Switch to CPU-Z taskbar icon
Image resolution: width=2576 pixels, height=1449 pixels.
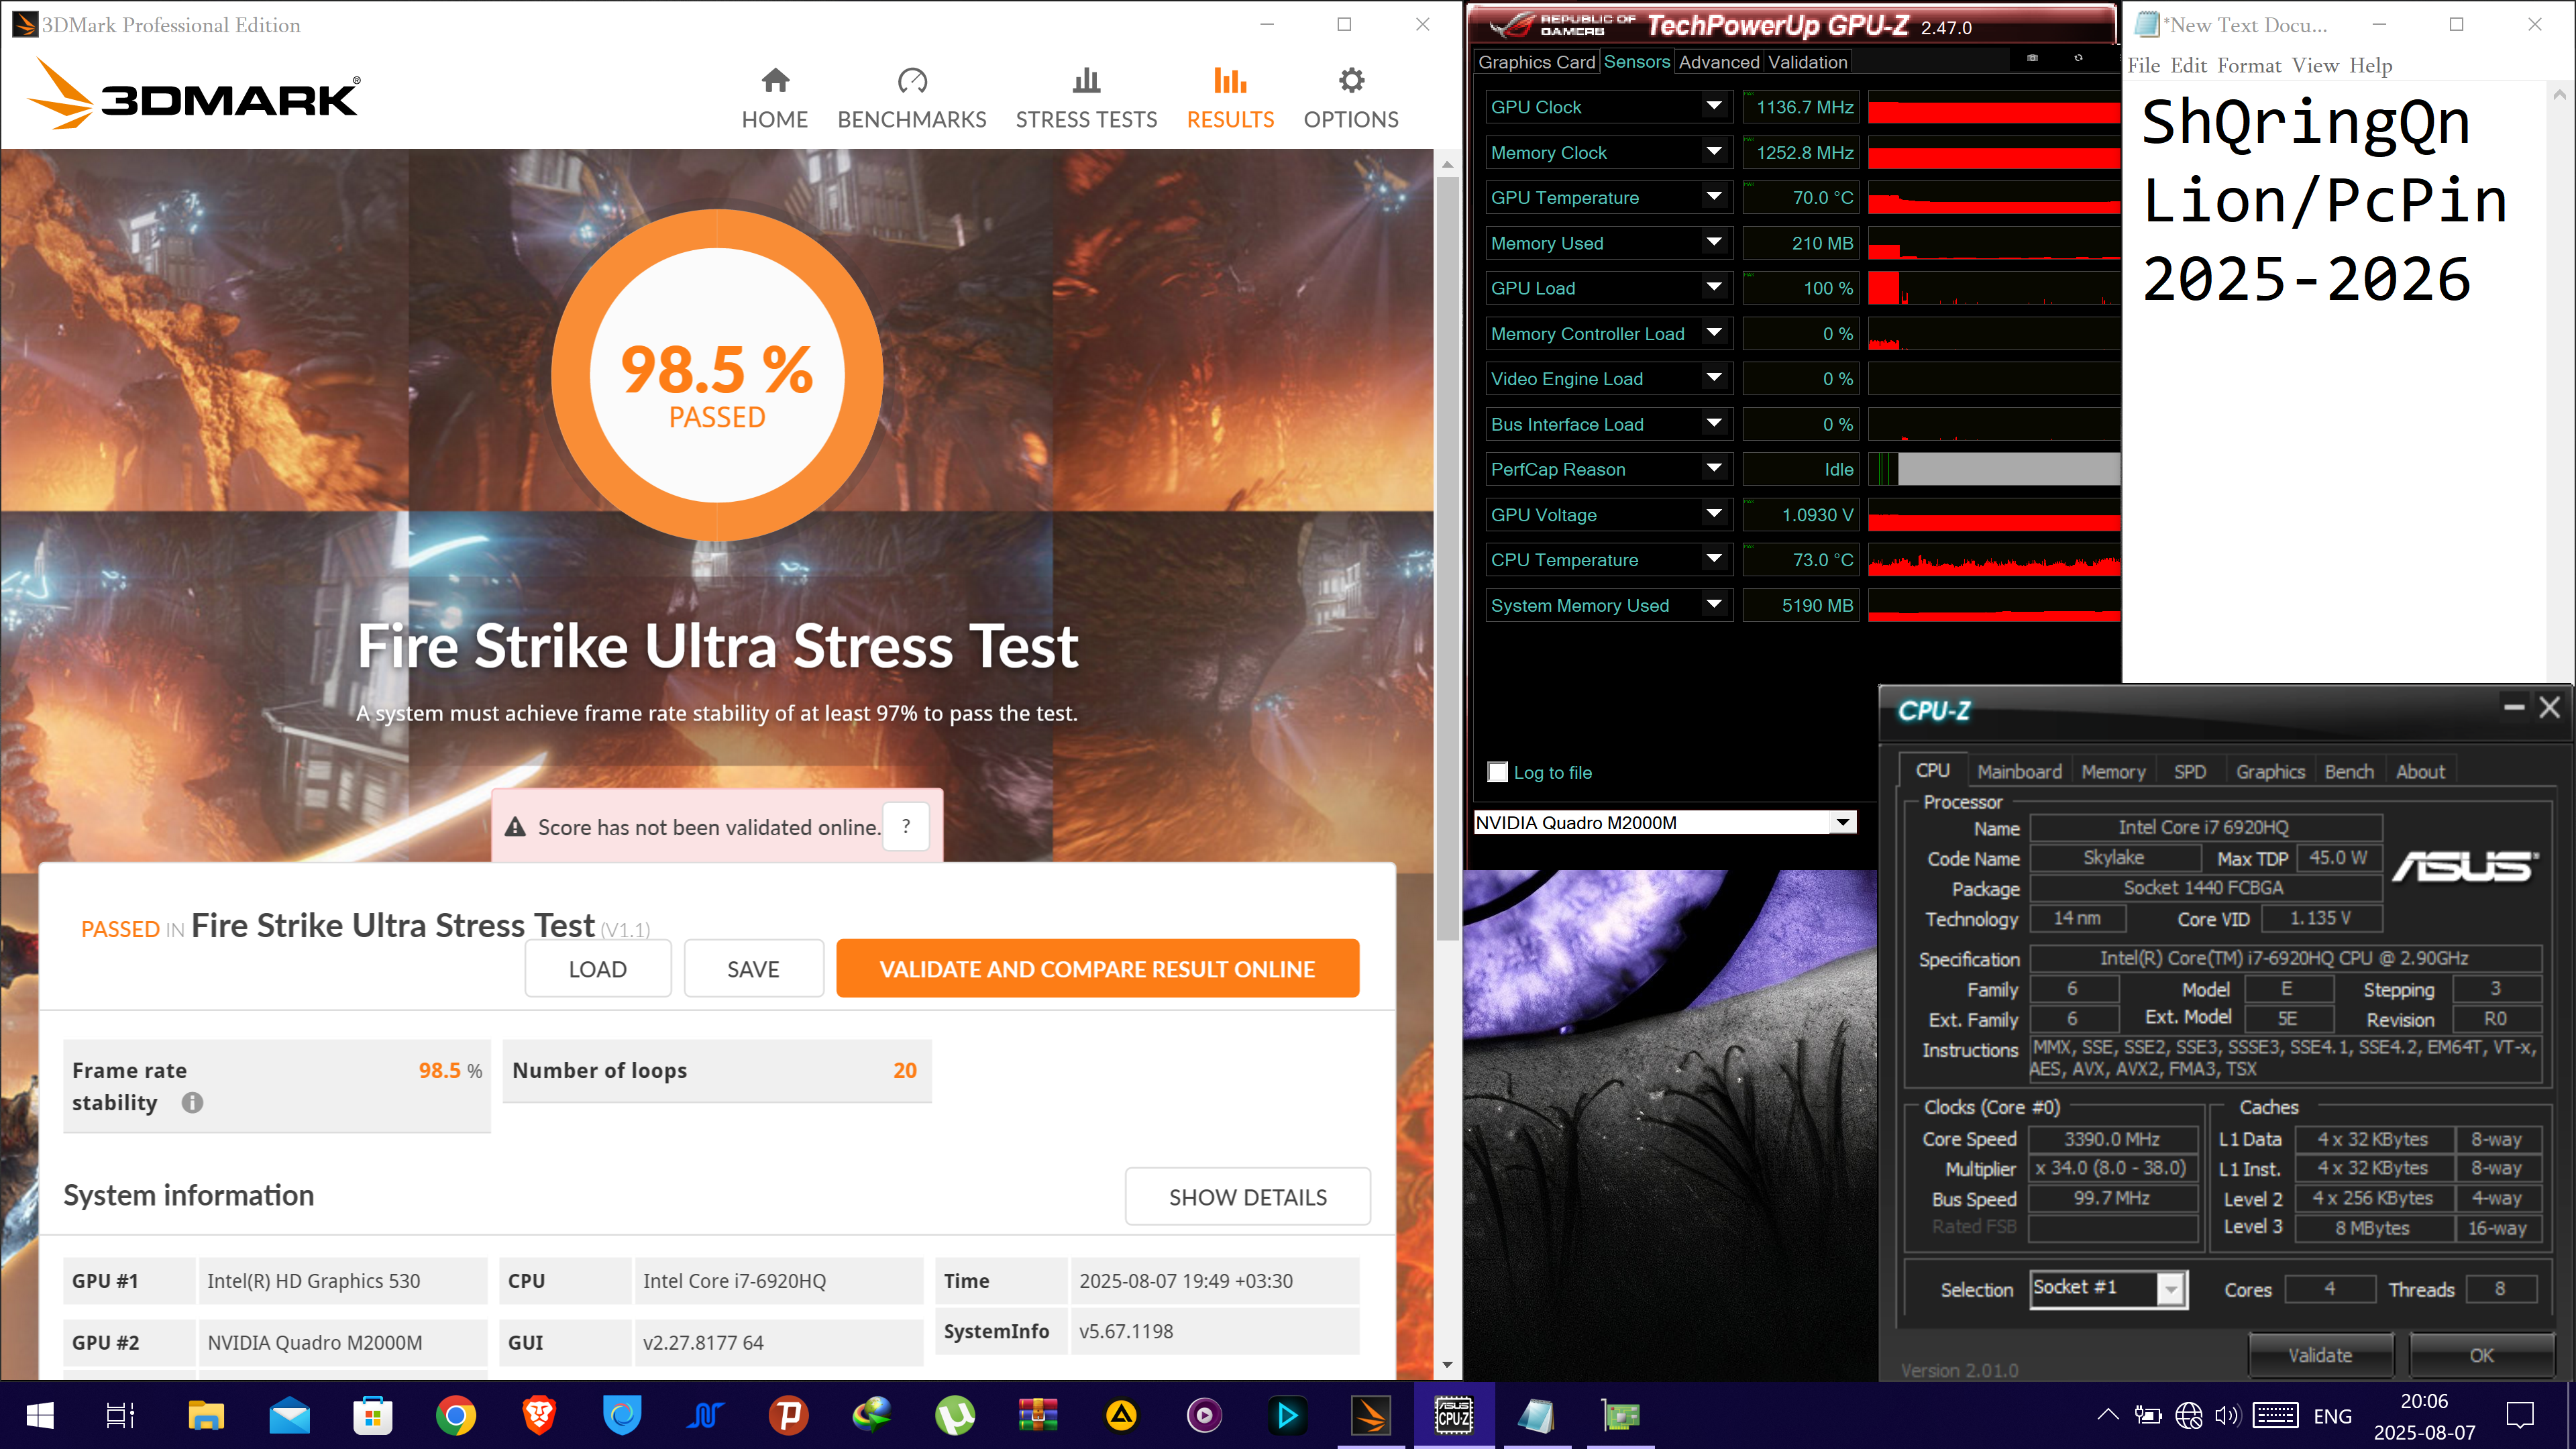coord(1454,1415)
